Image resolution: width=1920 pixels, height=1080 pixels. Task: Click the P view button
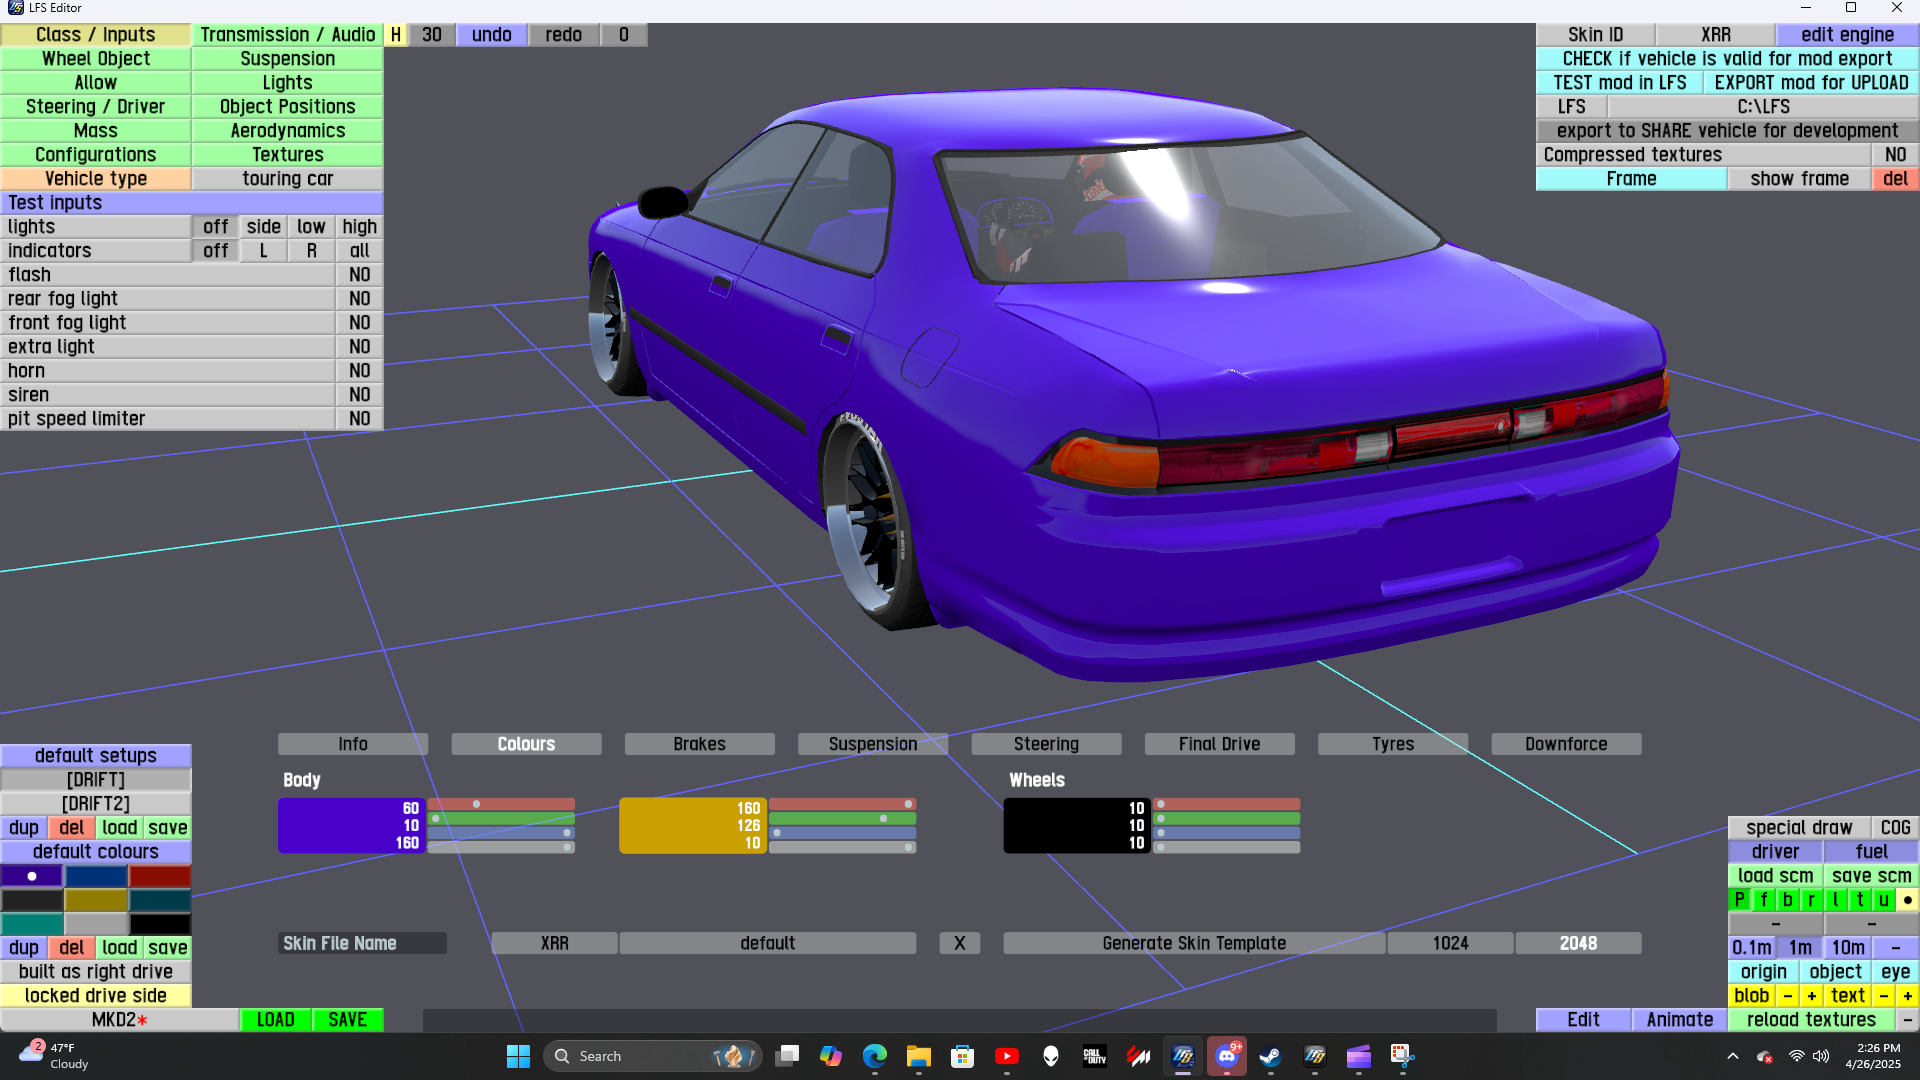coord(1740,900)
